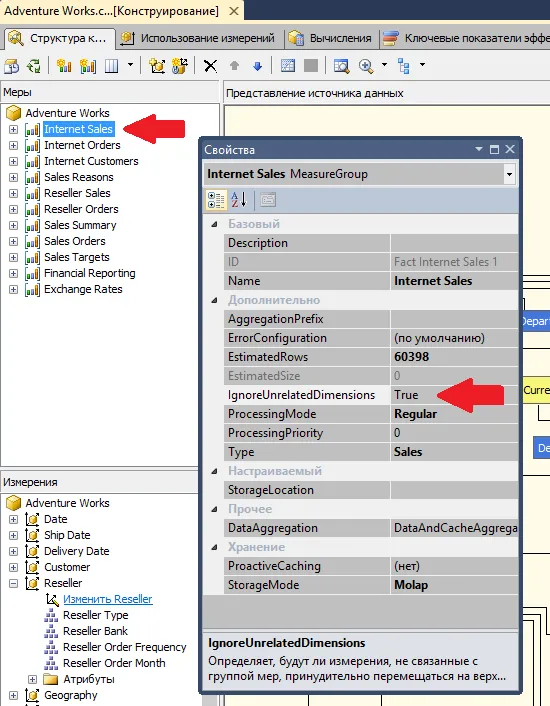
Task: Expand the Internet Orders measure group
Action: [14, 145]
